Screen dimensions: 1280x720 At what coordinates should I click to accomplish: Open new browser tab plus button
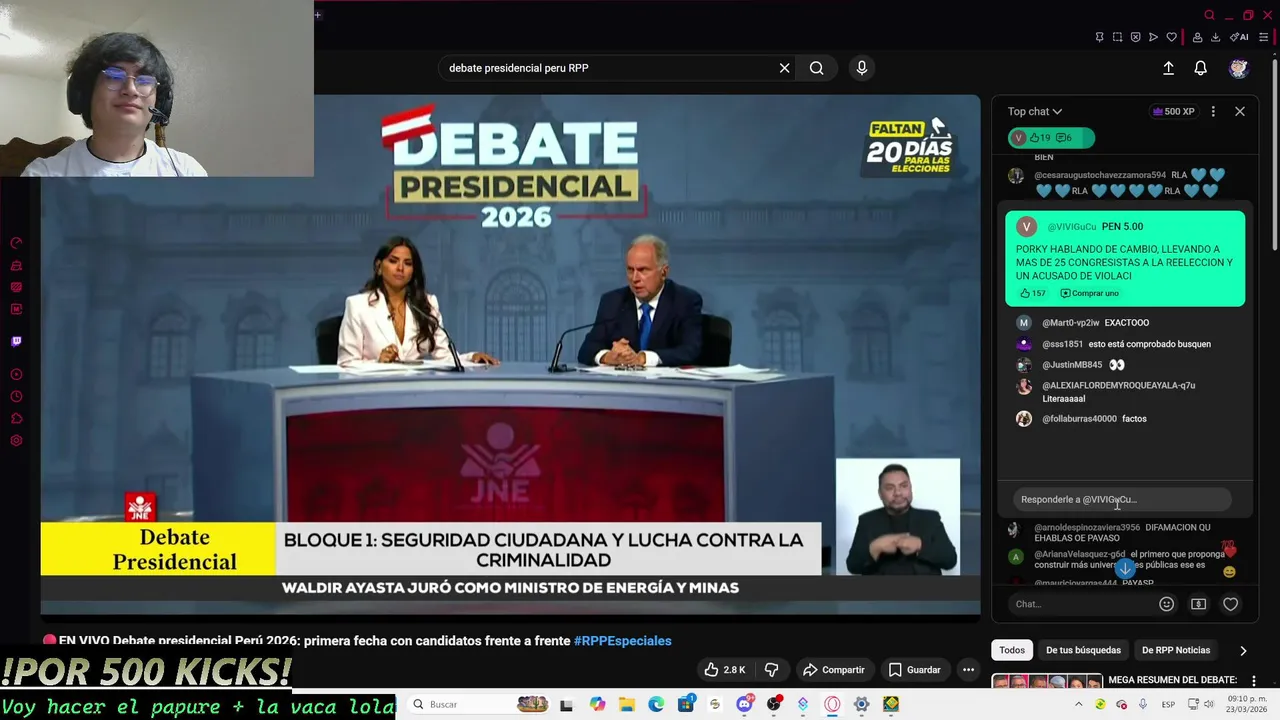pyautogui.click(x=318, y=15)
